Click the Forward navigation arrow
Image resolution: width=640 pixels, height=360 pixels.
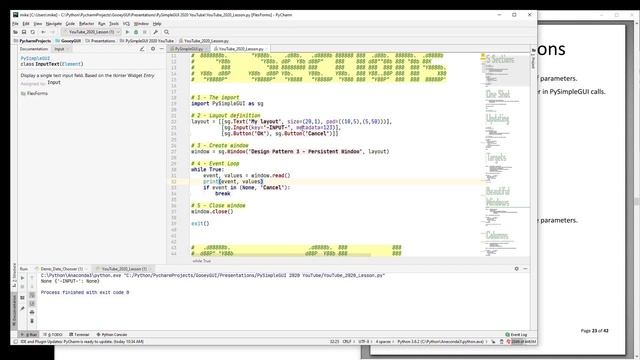click(x=52, y=32)
